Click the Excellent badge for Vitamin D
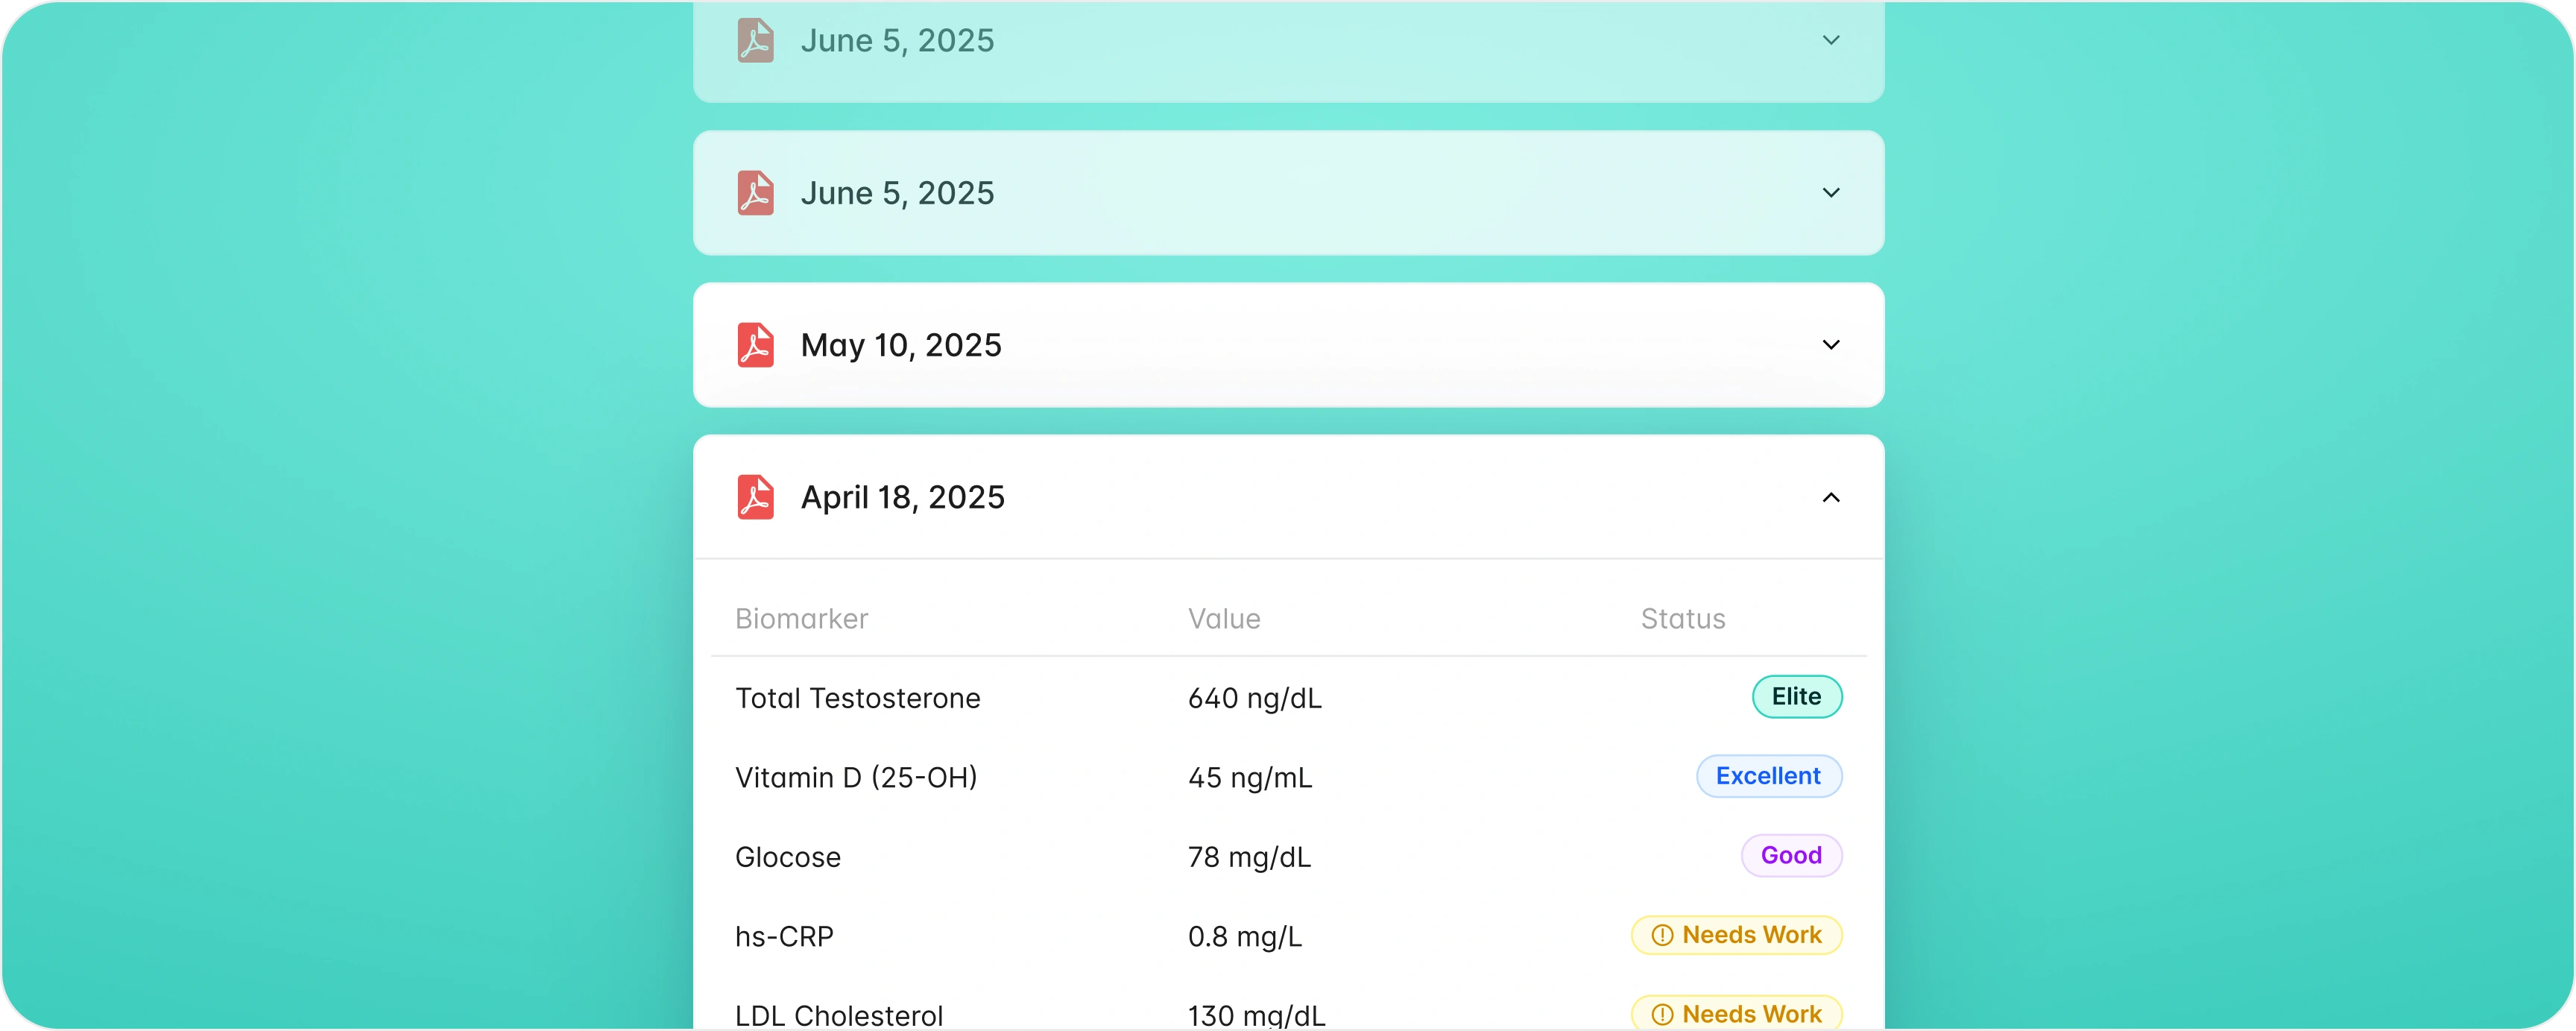 coord(1768,776)
